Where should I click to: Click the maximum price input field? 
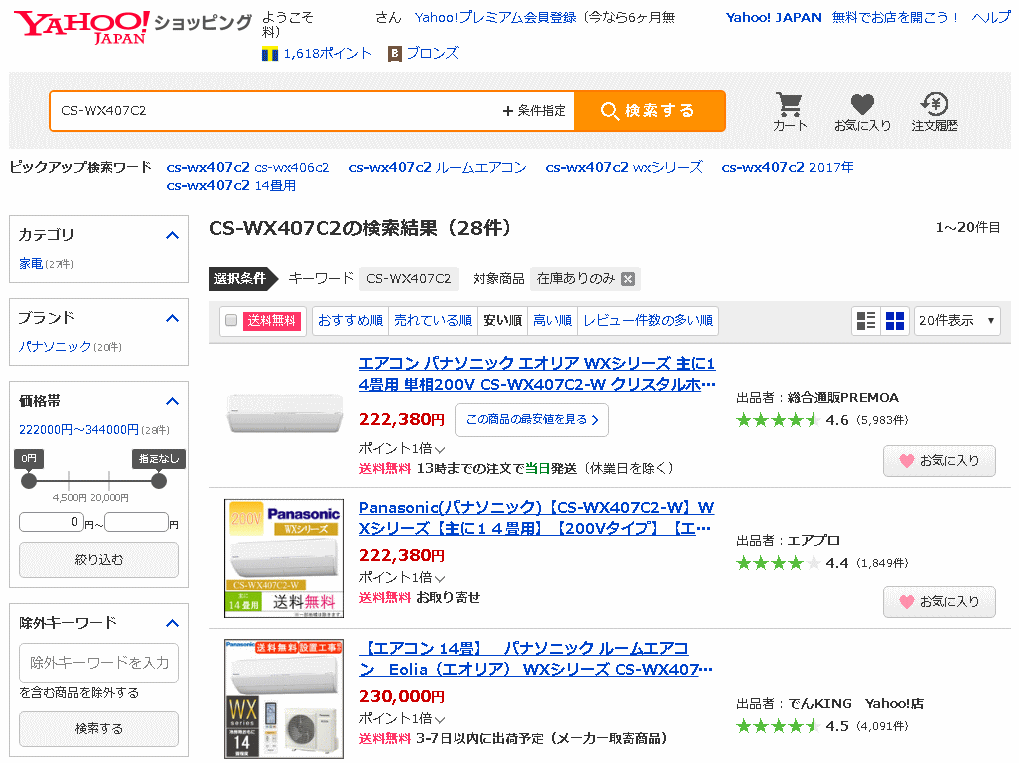point(136,522)
